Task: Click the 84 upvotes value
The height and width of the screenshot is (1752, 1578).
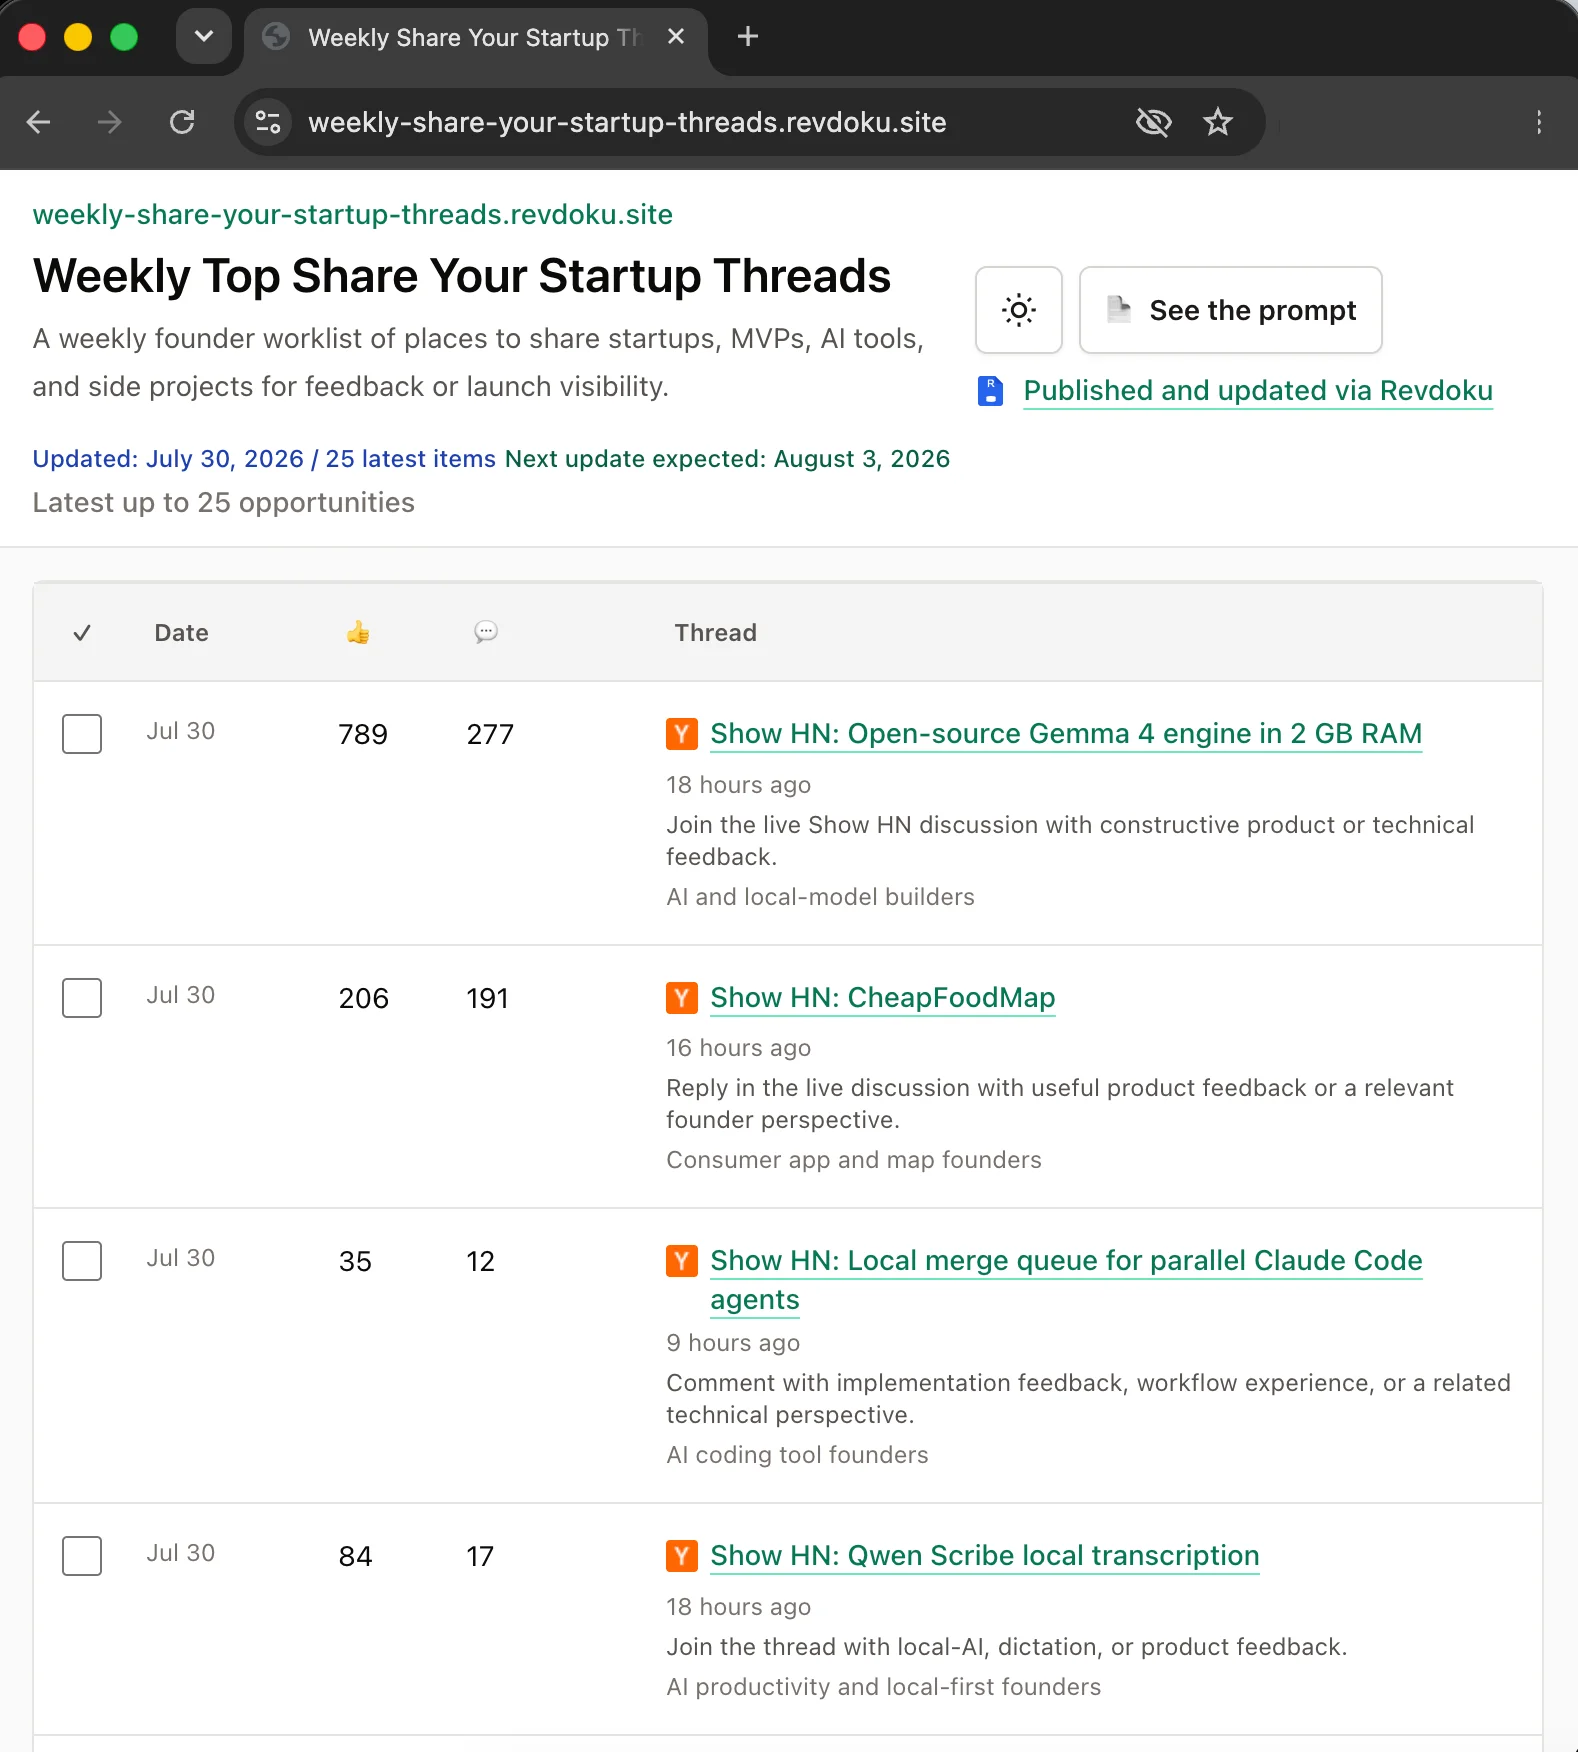Action: point(355,1557)
